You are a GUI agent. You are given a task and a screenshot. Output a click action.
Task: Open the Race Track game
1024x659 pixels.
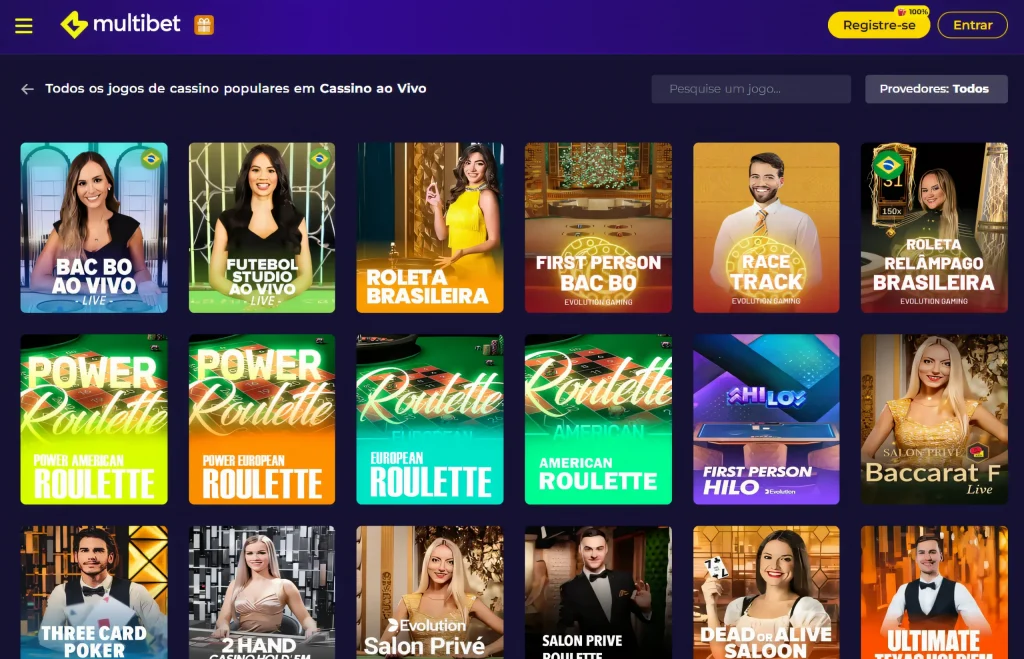pos(766,228)
